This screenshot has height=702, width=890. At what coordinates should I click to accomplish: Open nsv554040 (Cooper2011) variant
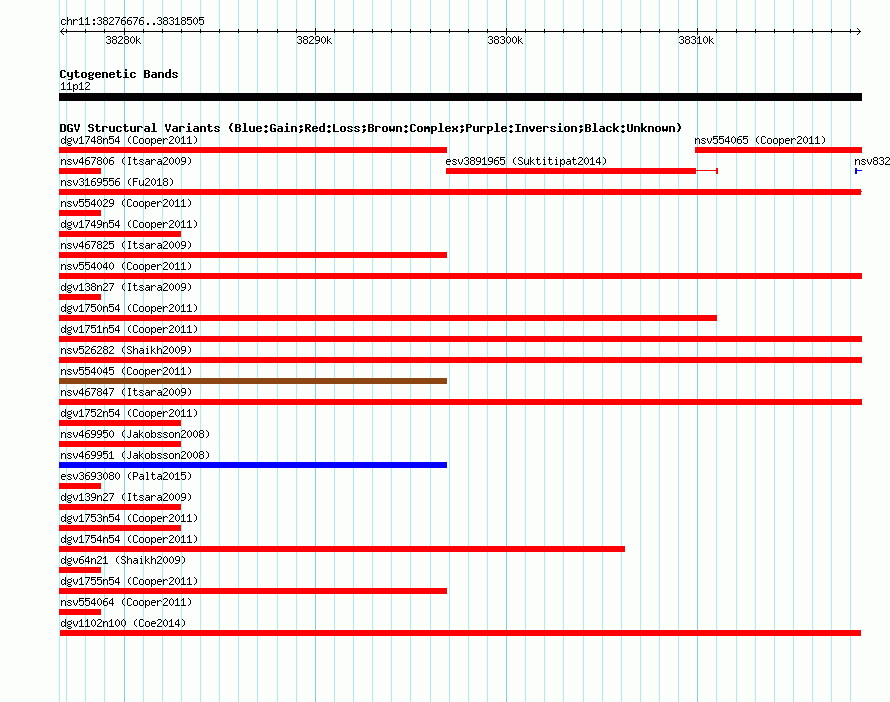[x=126, y=266]
